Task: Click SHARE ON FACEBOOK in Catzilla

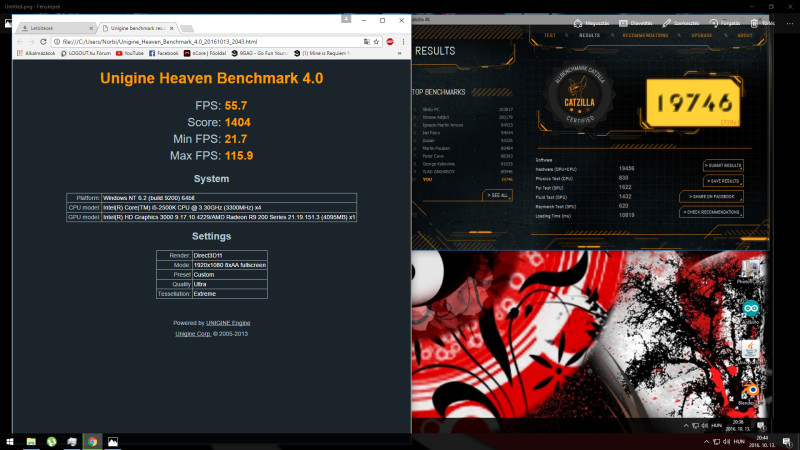Action: coord(711,196)
